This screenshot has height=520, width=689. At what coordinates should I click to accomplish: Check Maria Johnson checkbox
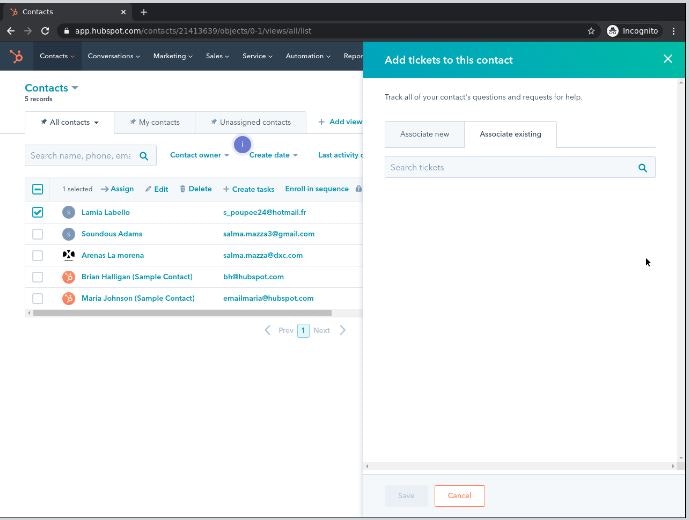(37, 298)
